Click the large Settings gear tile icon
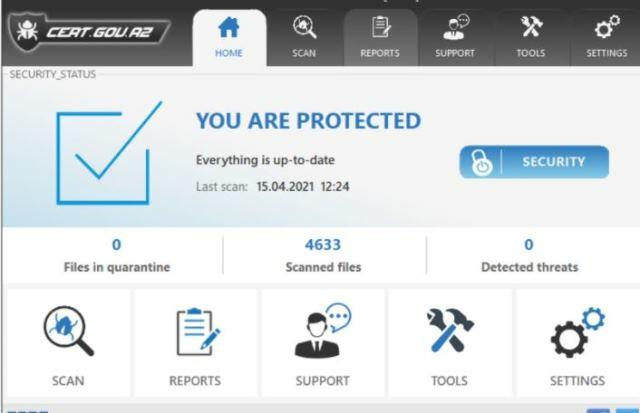Image resolution: width=640 pixels, height=413 pixels. pos(577,332)
